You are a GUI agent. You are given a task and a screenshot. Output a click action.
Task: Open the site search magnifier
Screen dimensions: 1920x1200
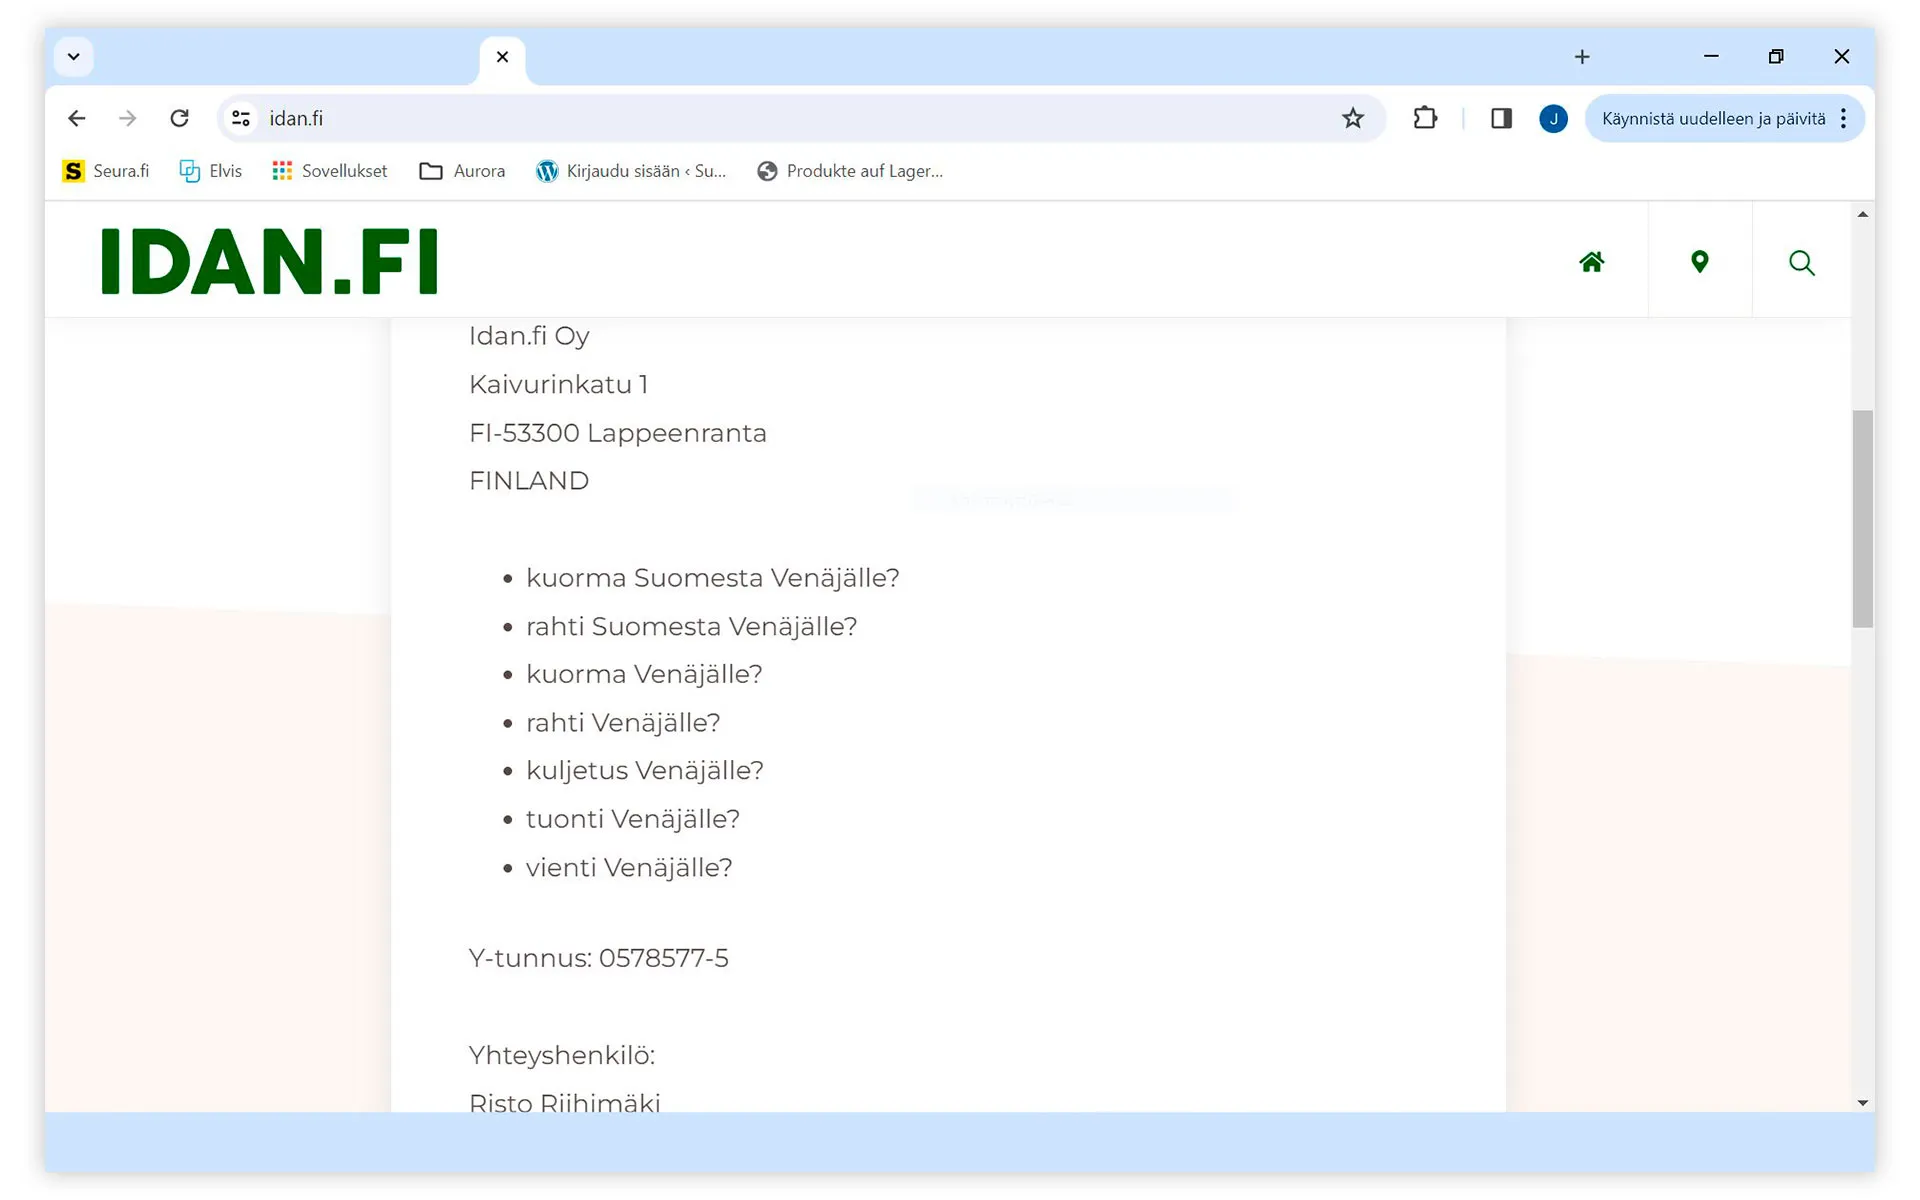pos(1801,263)
